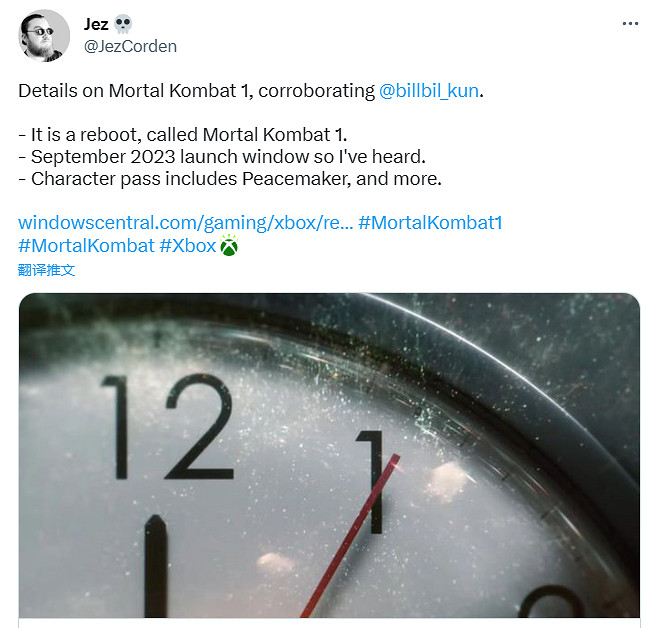Click the number 12 on clock image
Image resolution: width=647 pixels, height=628 pixels.
pos(168,427)
